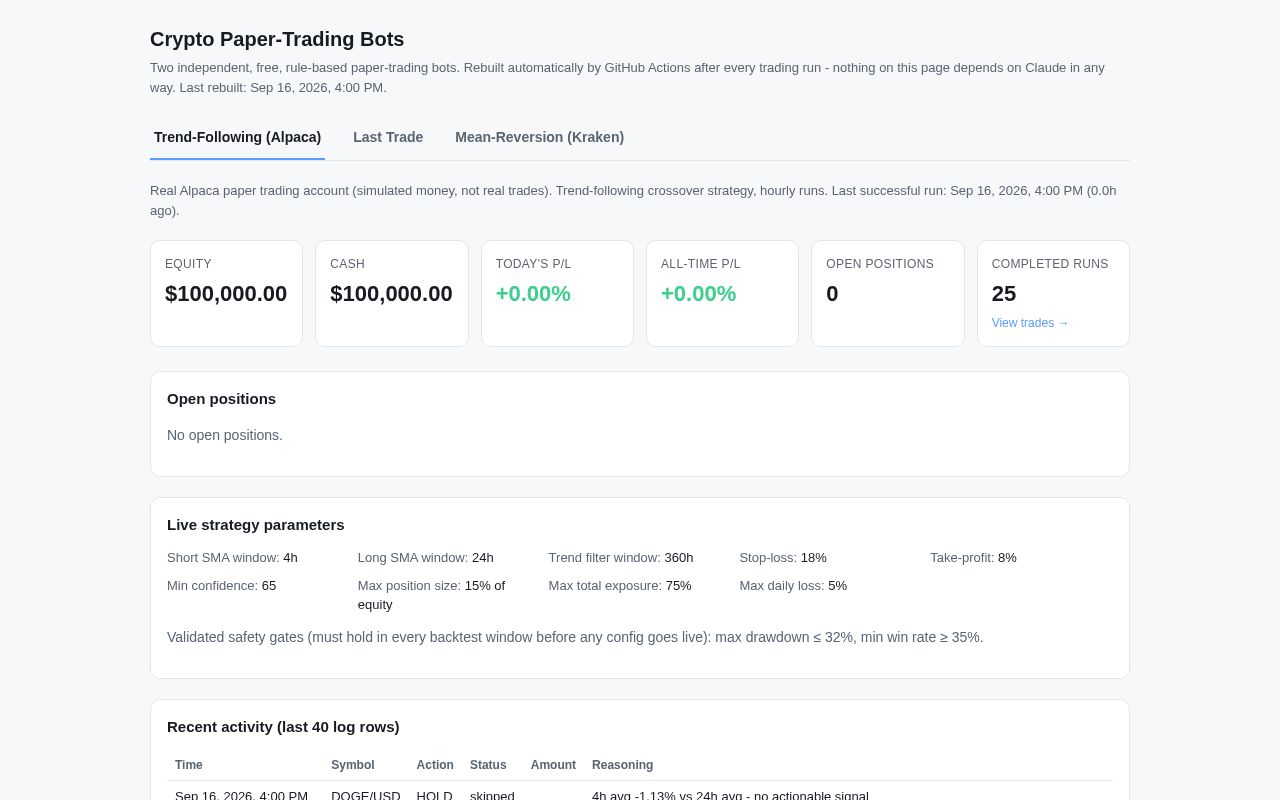Viewport: 1280px width, 800px height.
Task: Click Max position size: 15% of equity
Action: tap(432, 595)
